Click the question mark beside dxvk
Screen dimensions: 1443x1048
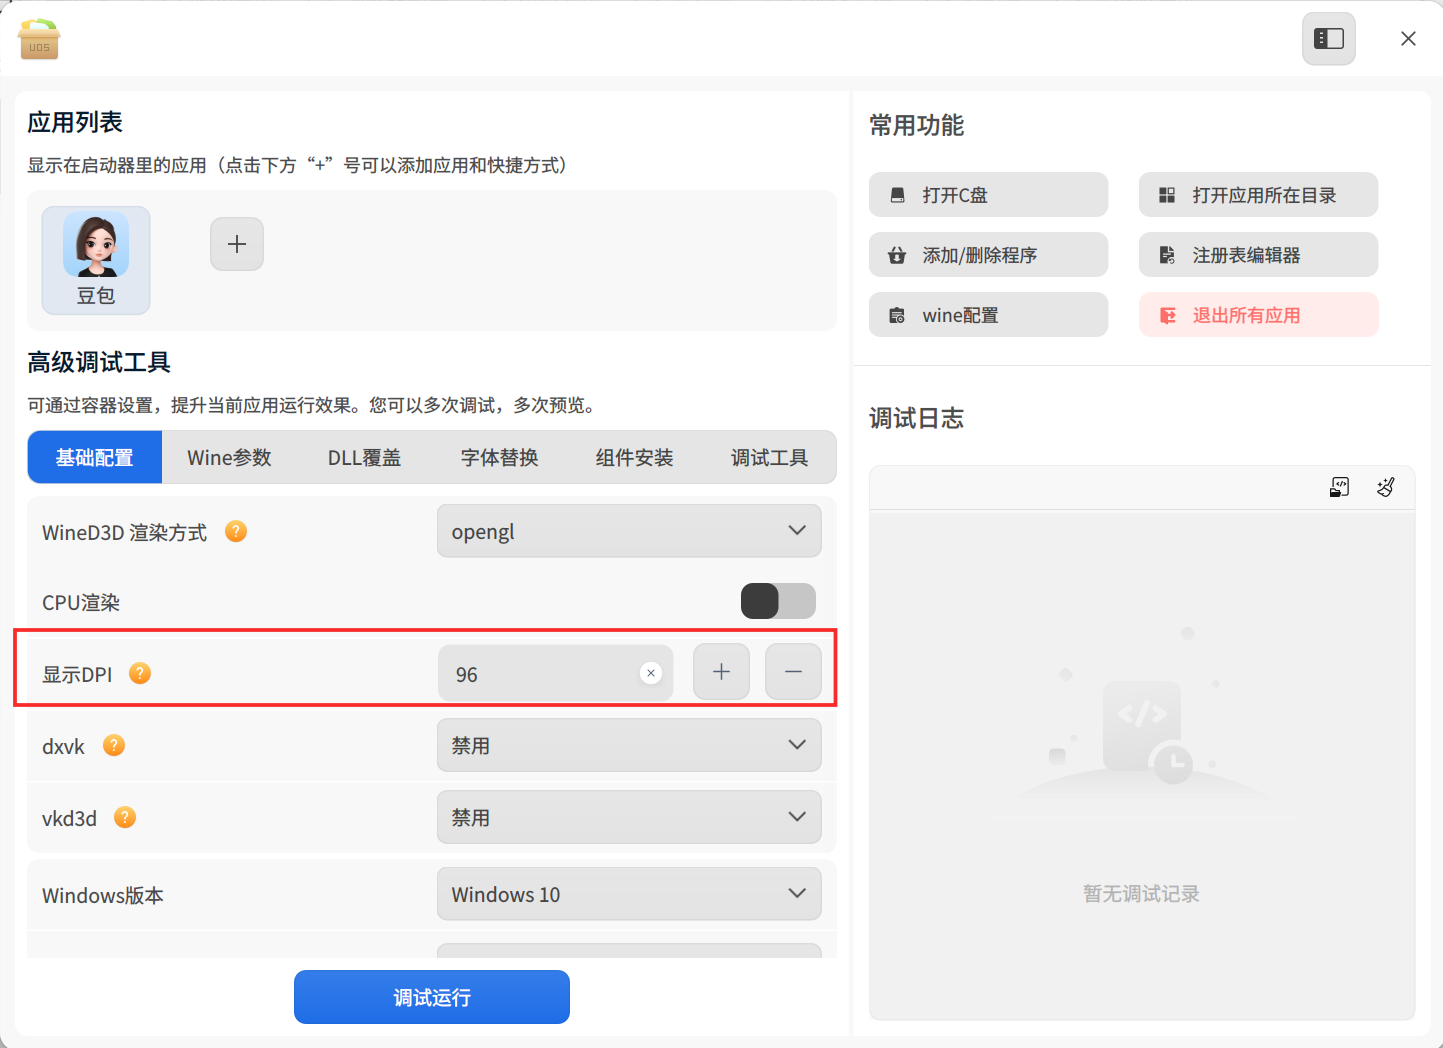click(114, 746)
